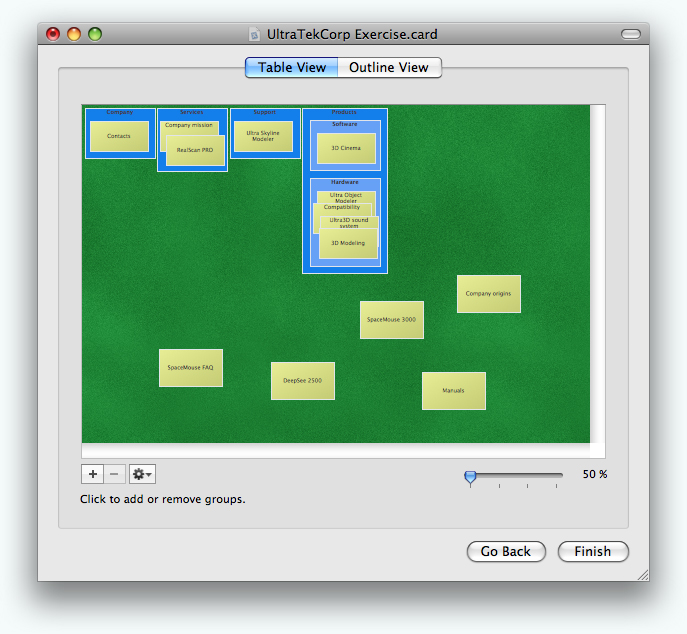
Task: Click the Go Back button
Action: (506, 551)
